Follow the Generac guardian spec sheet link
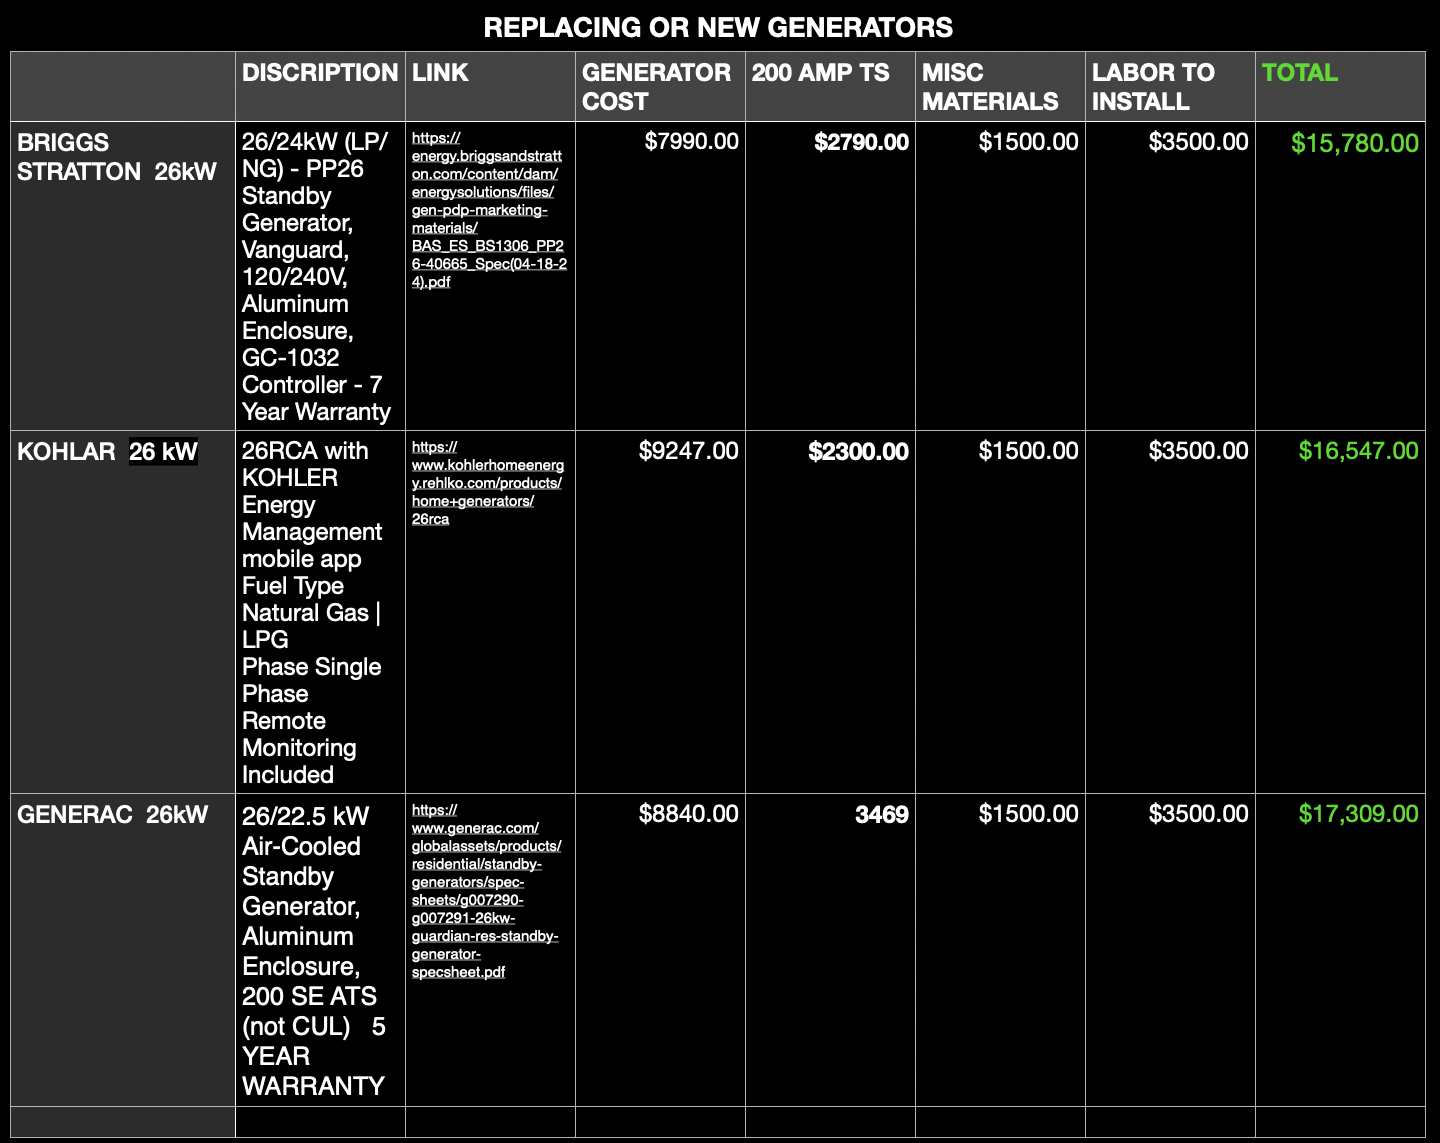The image size is (1440, 1143). [486, 891]
